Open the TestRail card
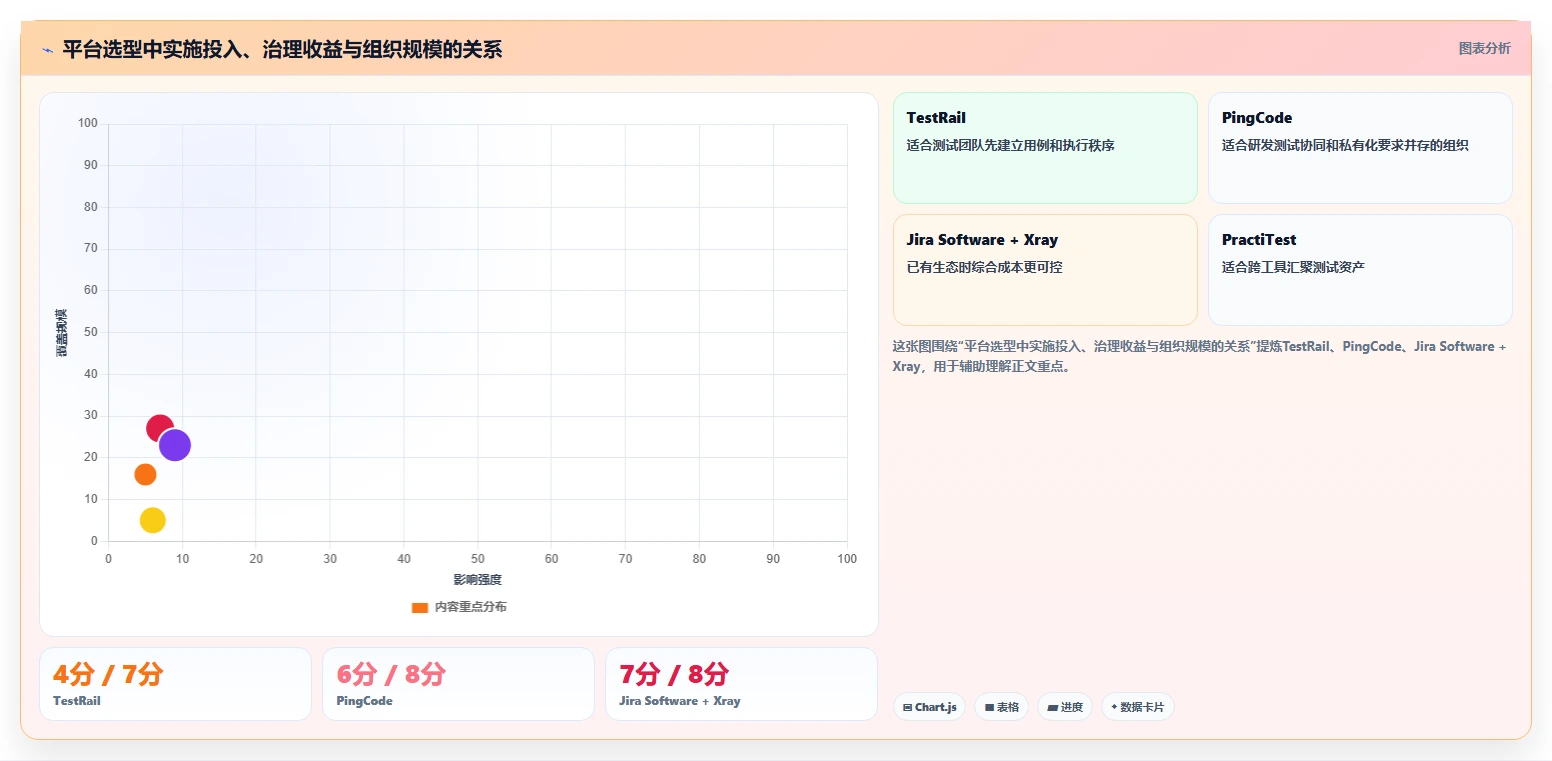Image resolution: width=1552 pixels, height=761 pixels. point(1045,148)
